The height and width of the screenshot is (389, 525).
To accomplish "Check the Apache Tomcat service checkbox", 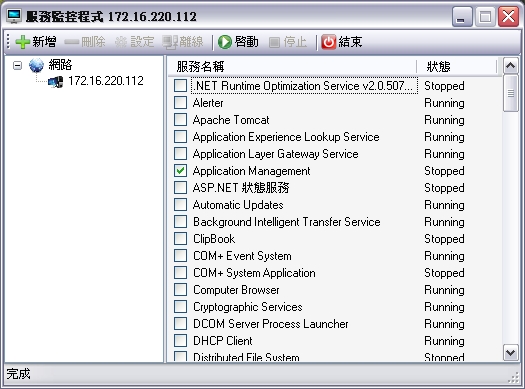I will point(180,120).
